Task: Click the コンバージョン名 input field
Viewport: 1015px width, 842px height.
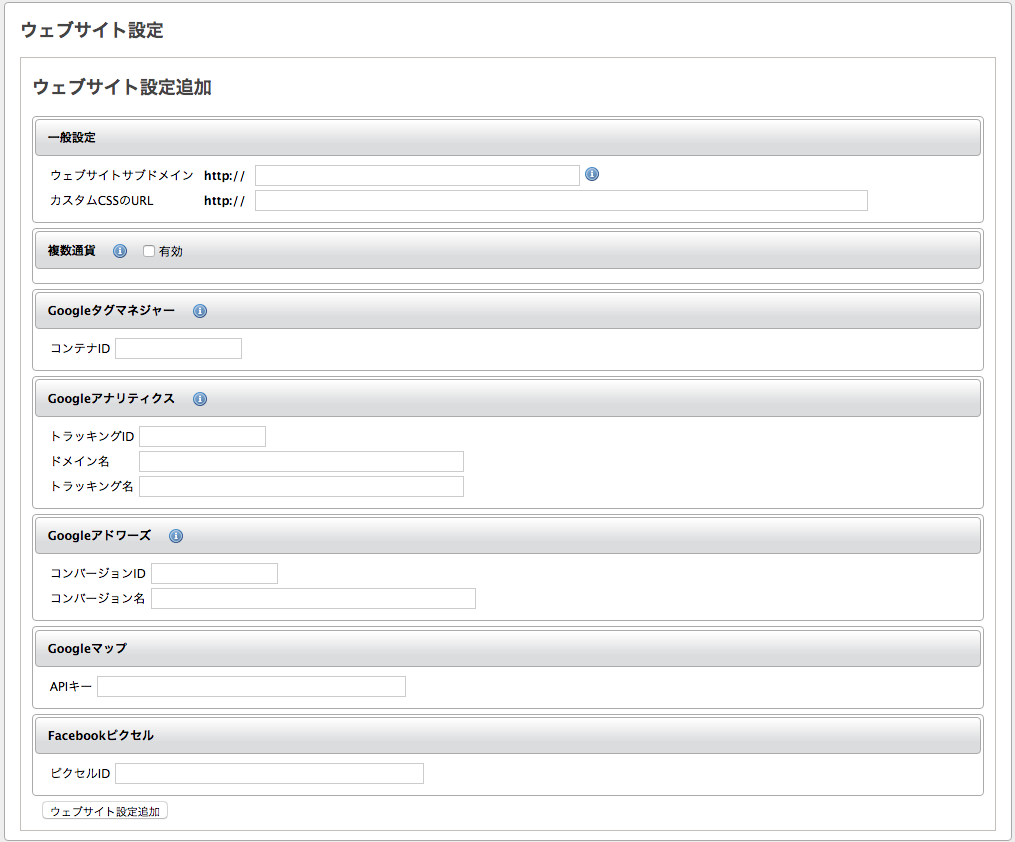Action: pyautogui.click(x=313, y=599)
